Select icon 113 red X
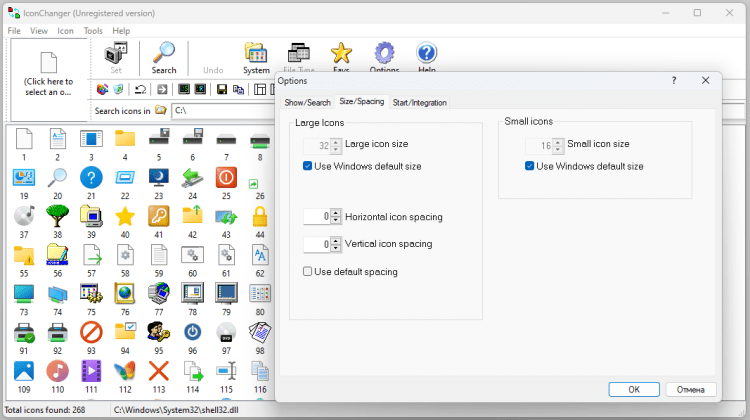This screenshot has width=750, height=420. click(159, 371)
